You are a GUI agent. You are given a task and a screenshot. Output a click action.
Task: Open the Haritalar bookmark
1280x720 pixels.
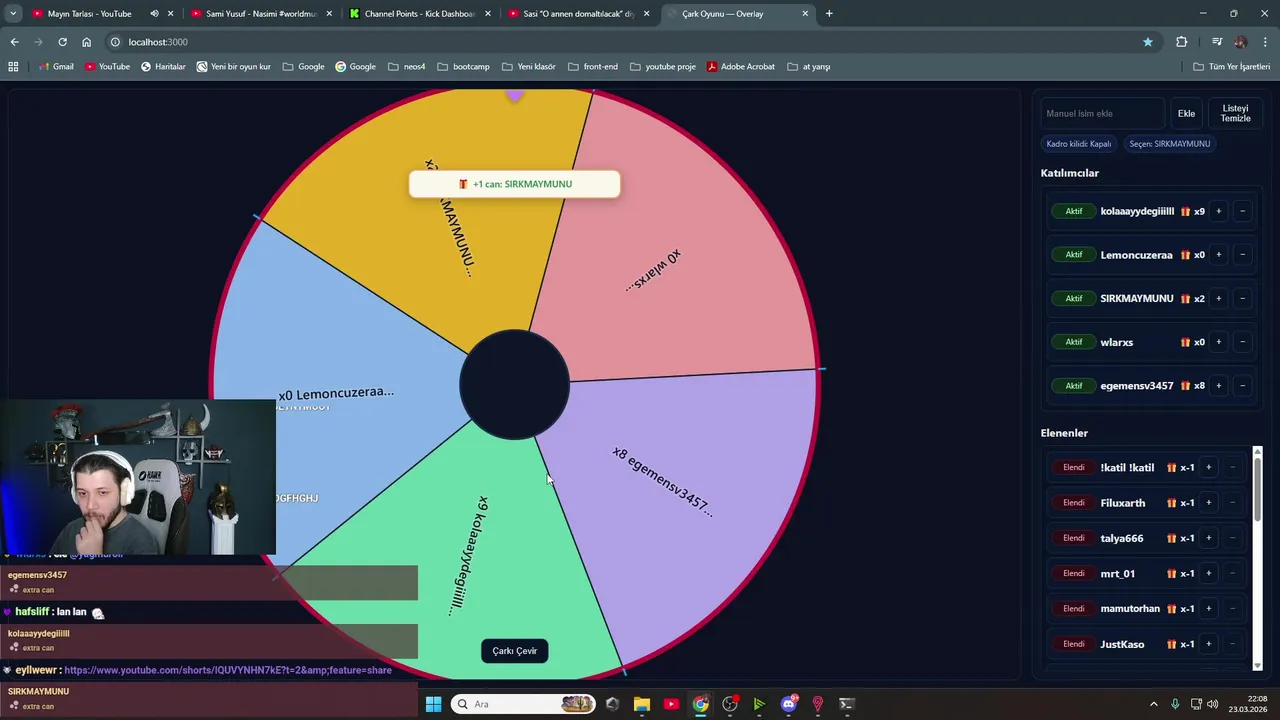click(163, 67)
